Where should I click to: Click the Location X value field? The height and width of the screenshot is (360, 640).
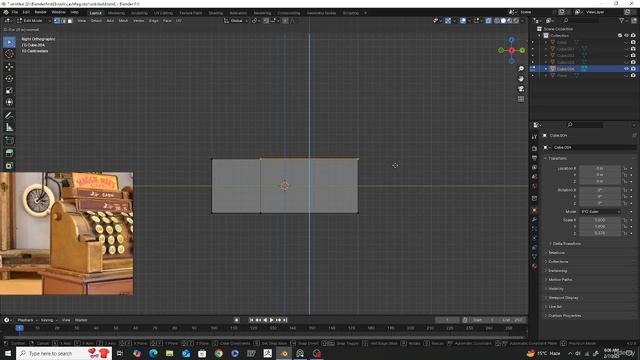coord(600,168)
